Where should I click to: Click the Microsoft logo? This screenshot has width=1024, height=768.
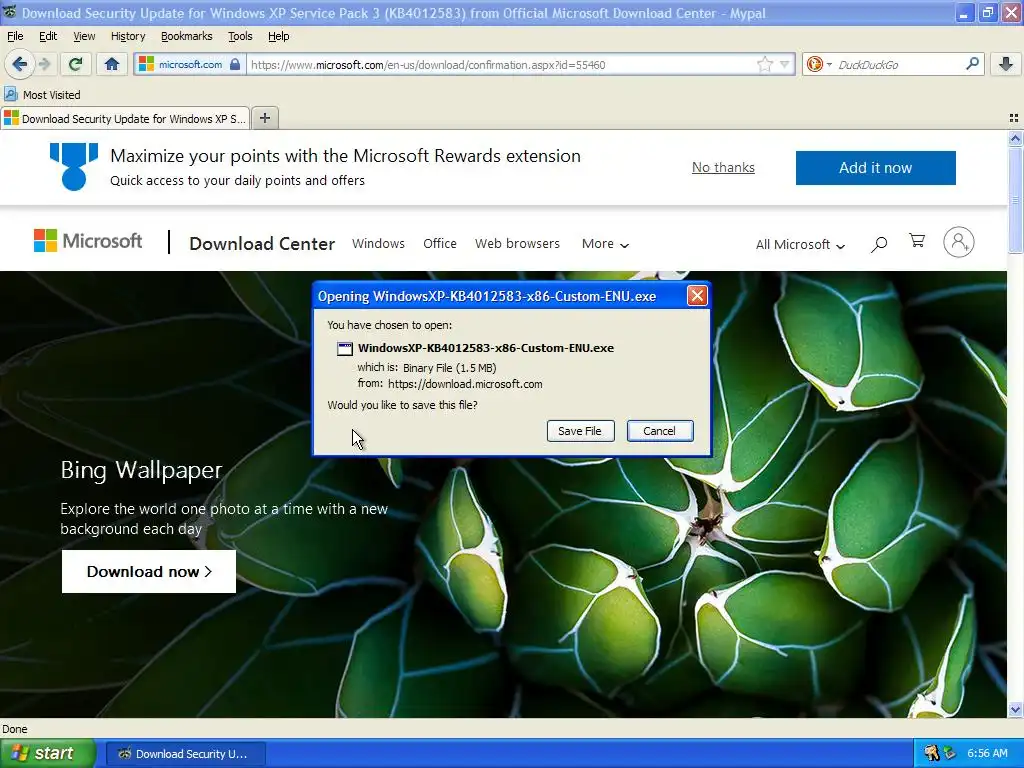point(88,241)
